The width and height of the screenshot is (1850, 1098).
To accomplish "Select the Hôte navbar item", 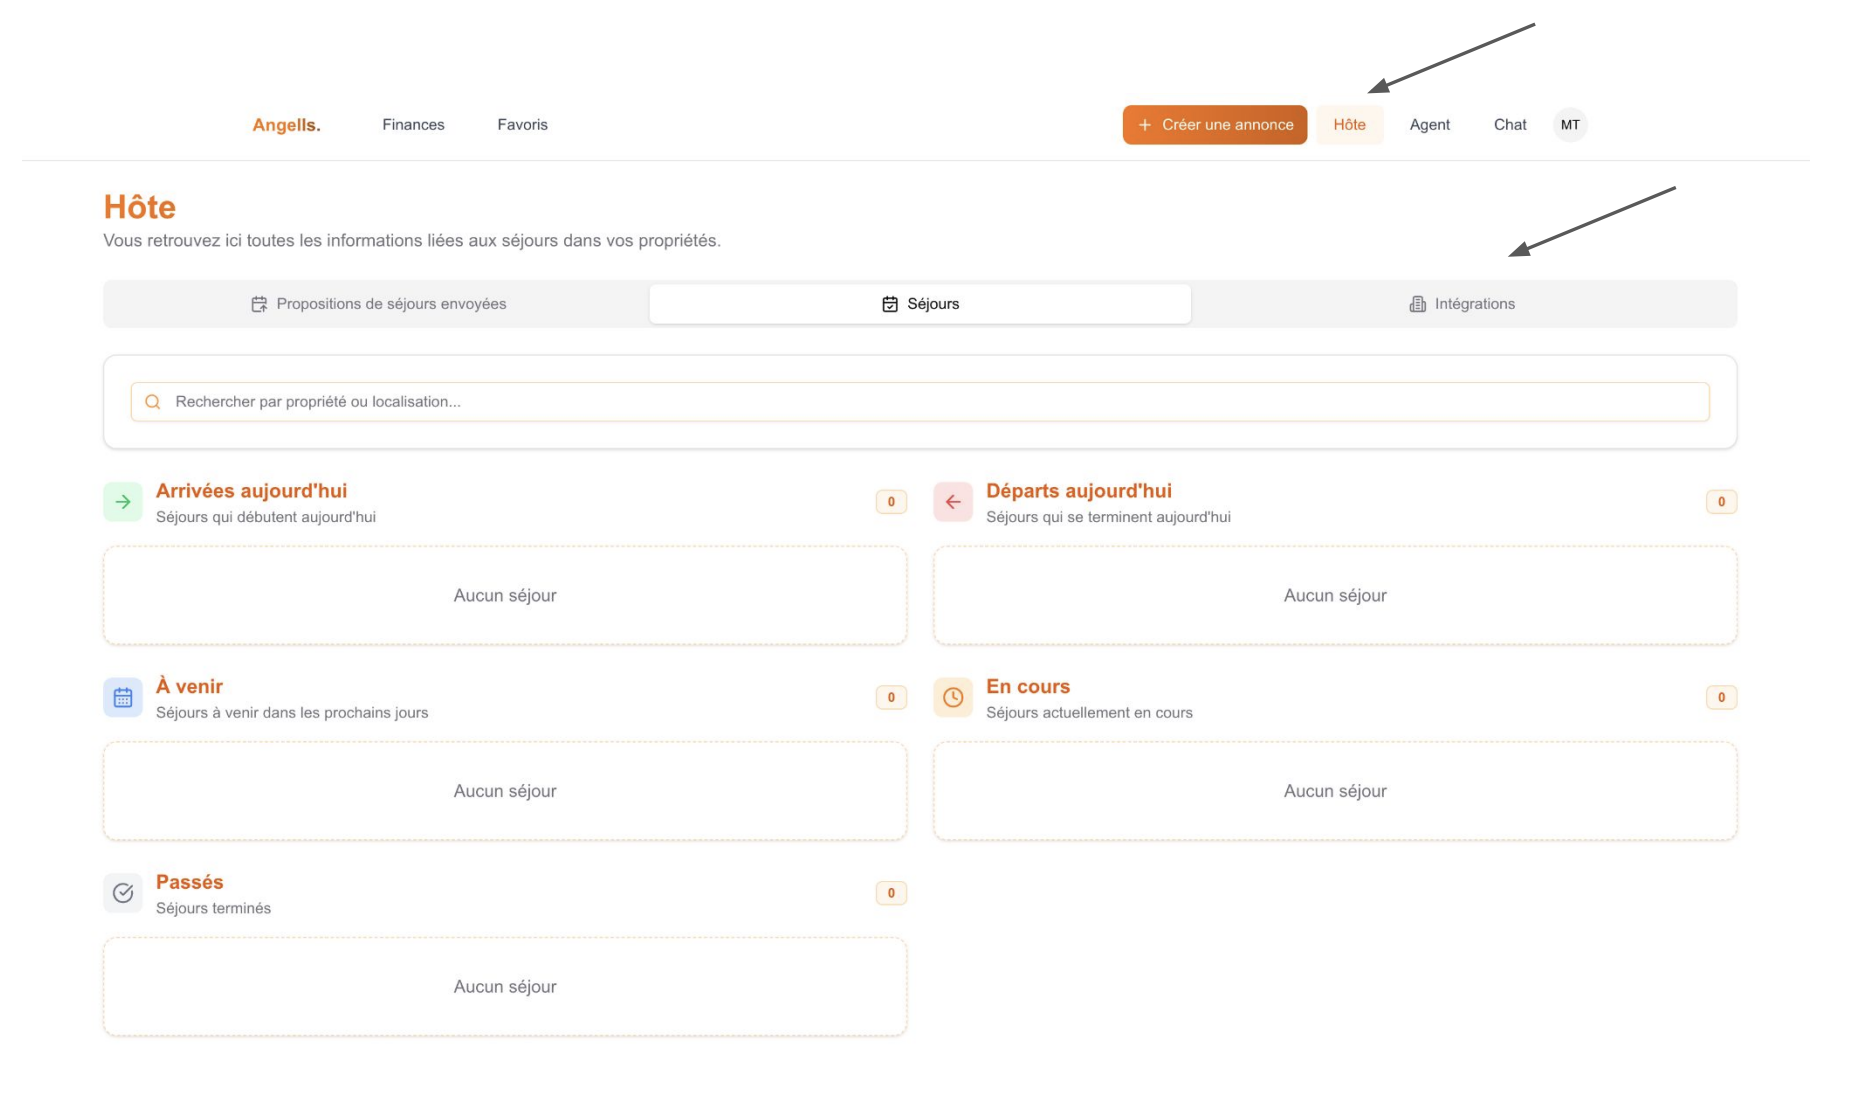I will pos(1350,125).
